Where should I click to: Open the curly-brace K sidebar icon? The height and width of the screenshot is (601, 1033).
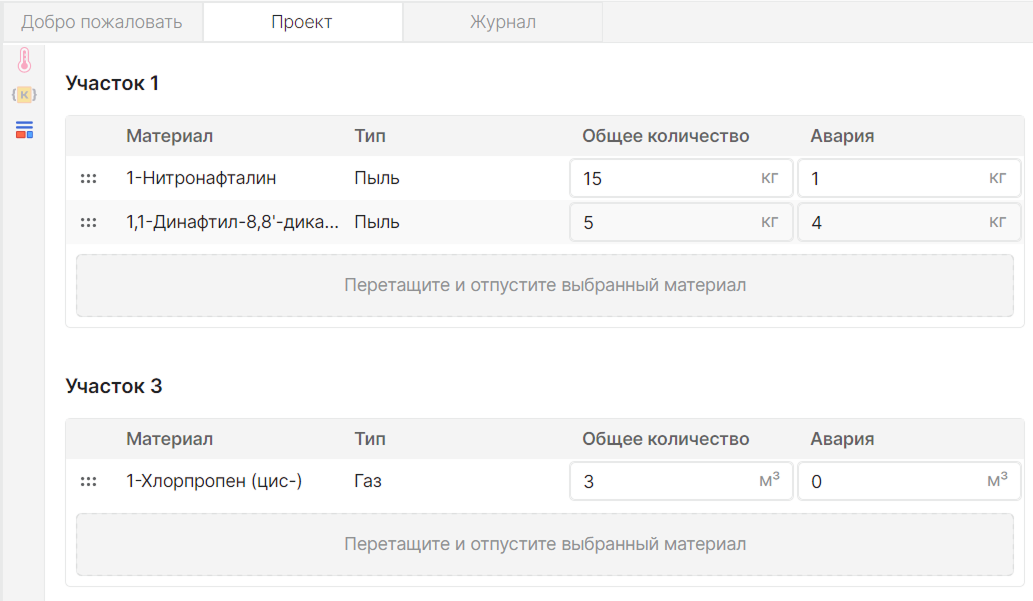[24, 95]
